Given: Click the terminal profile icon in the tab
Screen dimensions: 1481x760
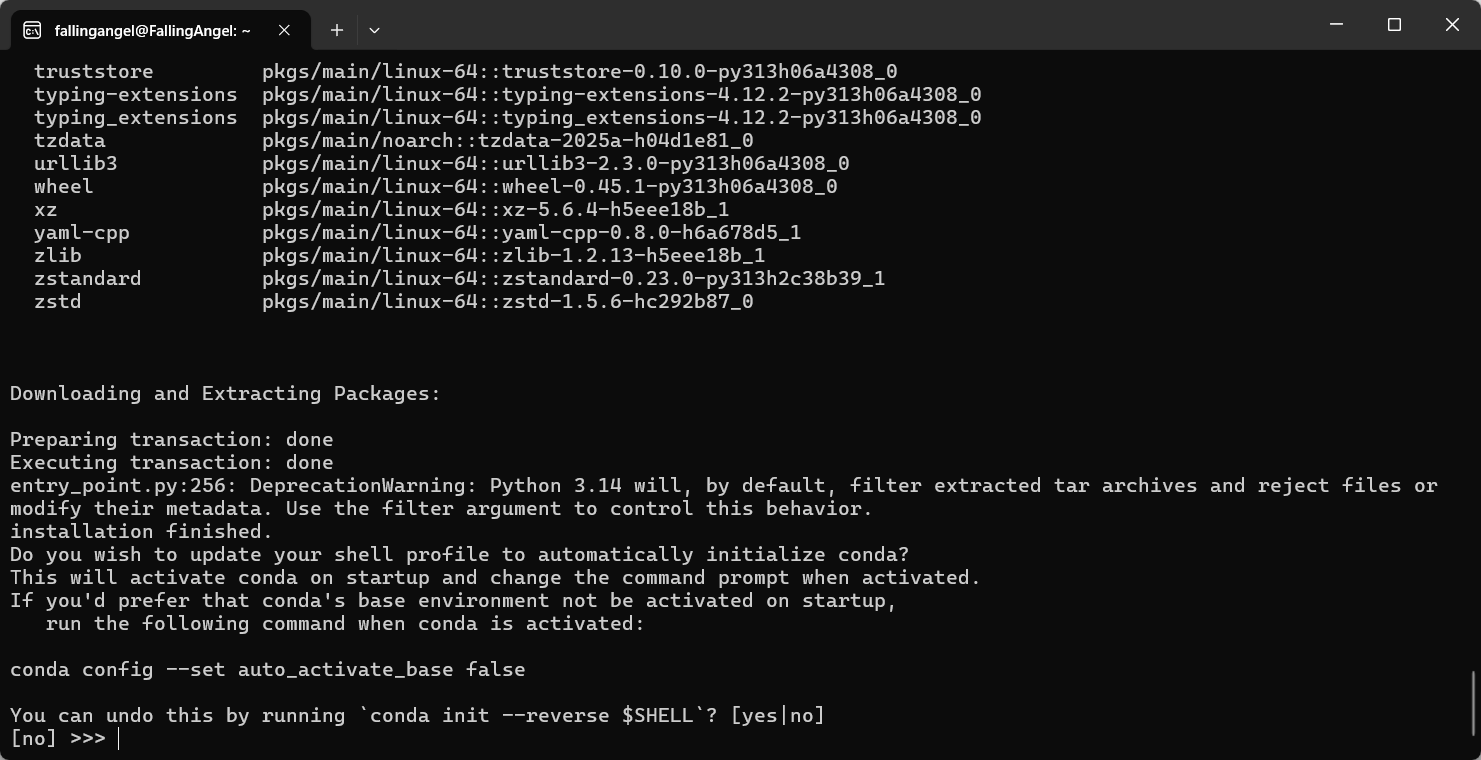Looking at the screenshot, I should [x=32, y=30].
